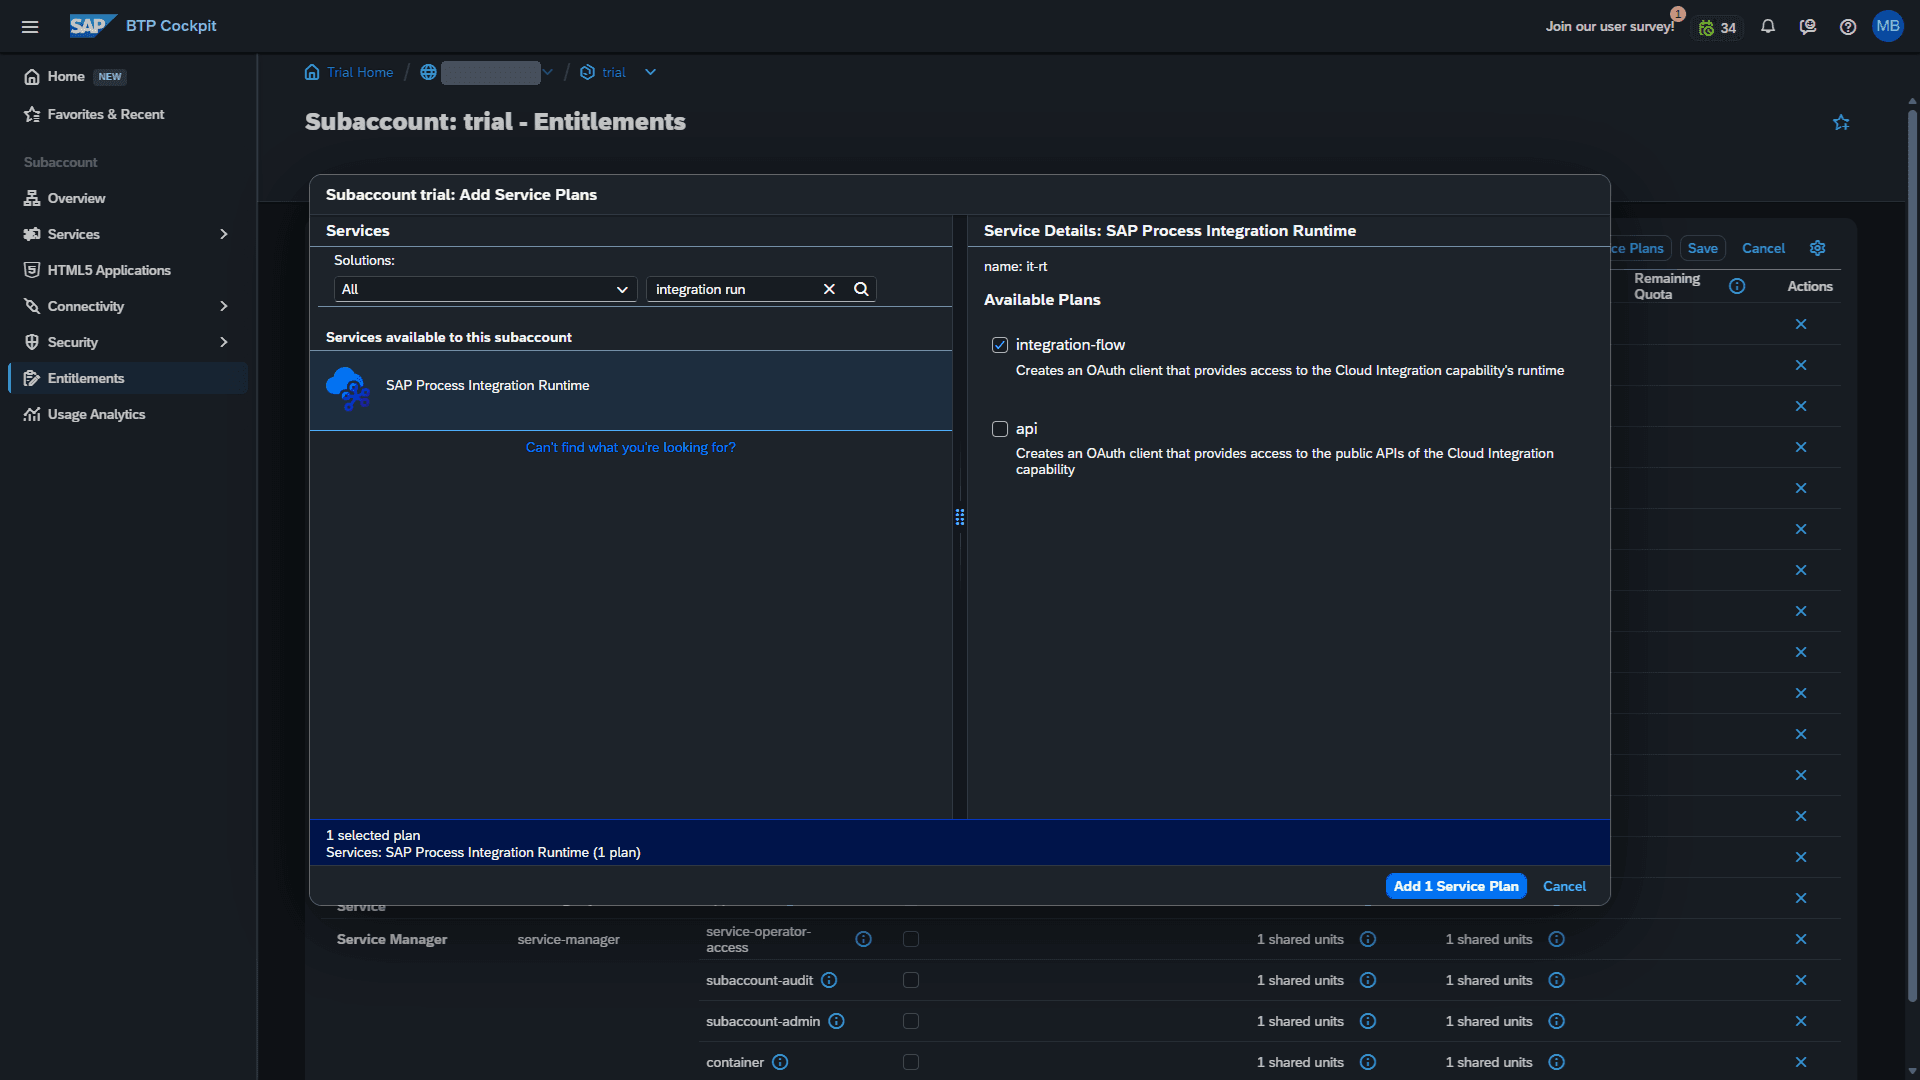Click the search magnifier in services filter

coord(861,289)
